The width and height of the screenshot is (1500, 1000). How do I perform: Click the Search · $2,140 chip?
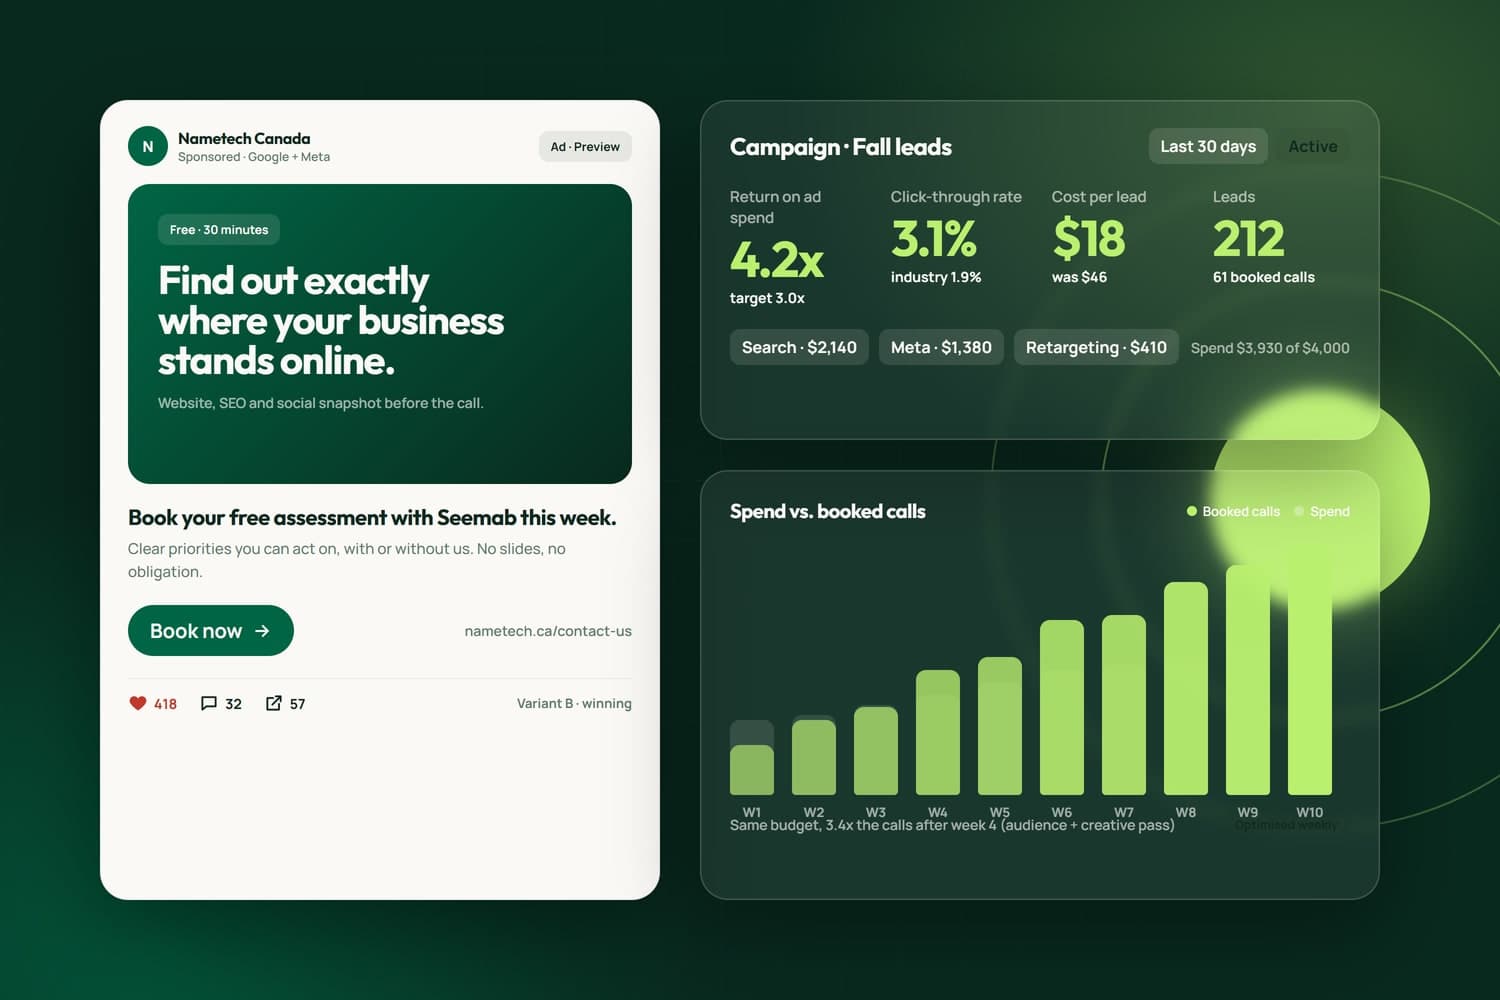pyautogui.click(x=799, y=347)
